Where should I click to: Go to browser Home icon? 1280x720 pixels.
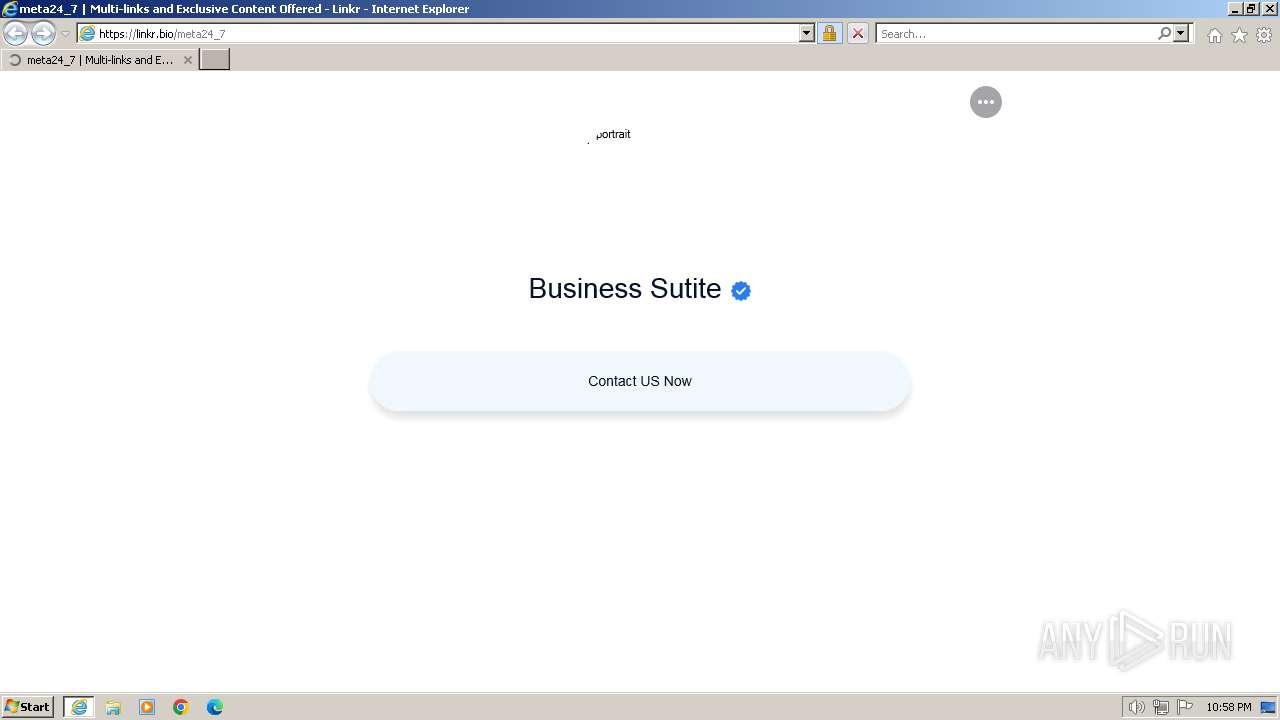(x=1214, y=35)
